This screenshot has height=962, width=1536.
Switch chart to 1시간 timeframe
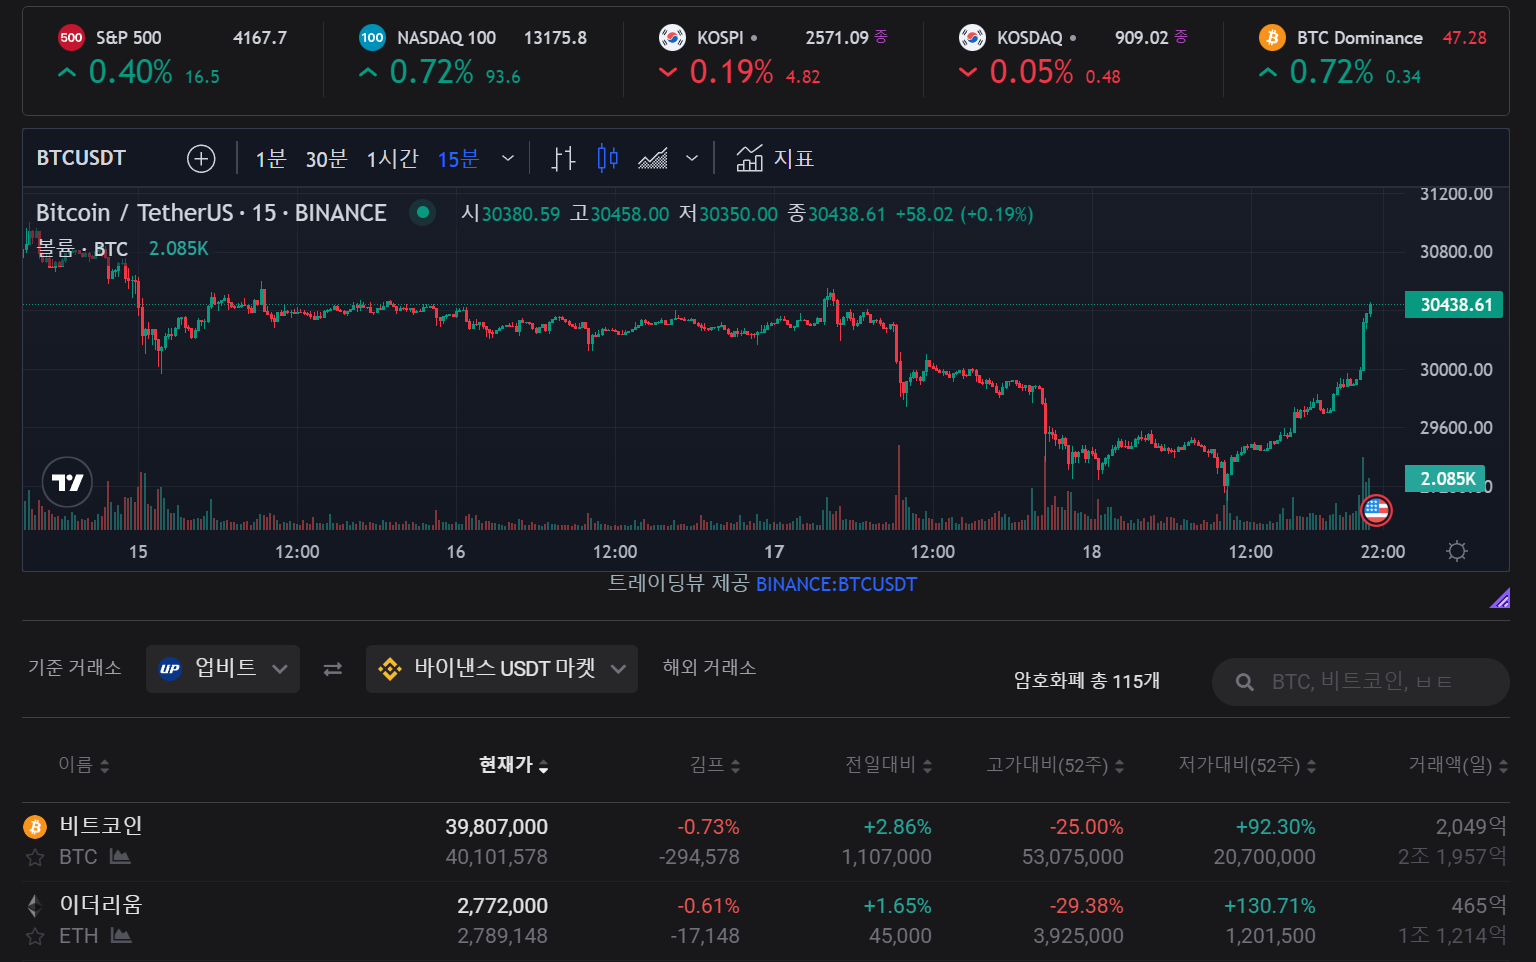tap(392, 159)
